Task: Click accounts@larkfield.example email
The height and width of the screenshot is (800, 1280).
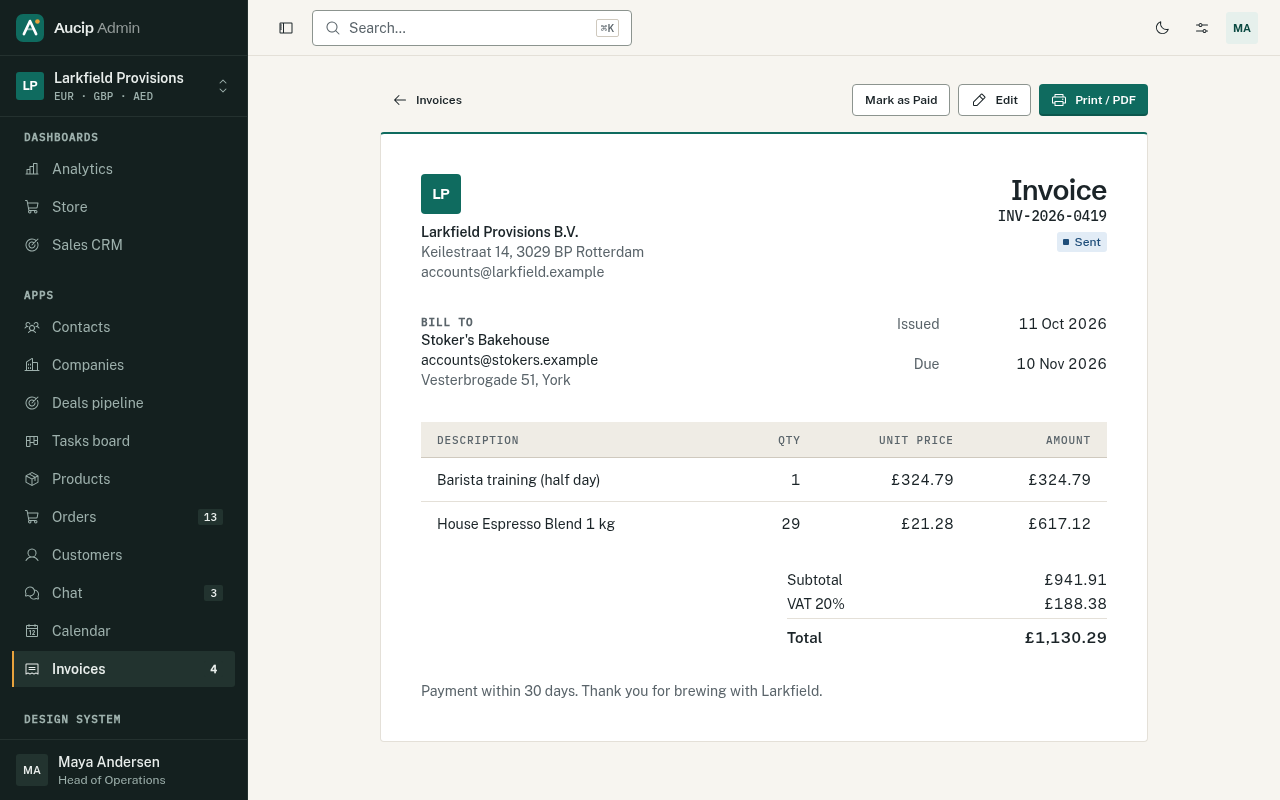Action: coord(512,272)
